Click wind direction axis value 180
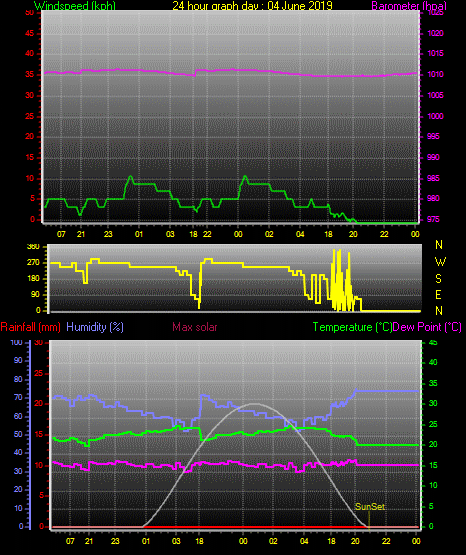466x555 pixels. pos(33,279)
